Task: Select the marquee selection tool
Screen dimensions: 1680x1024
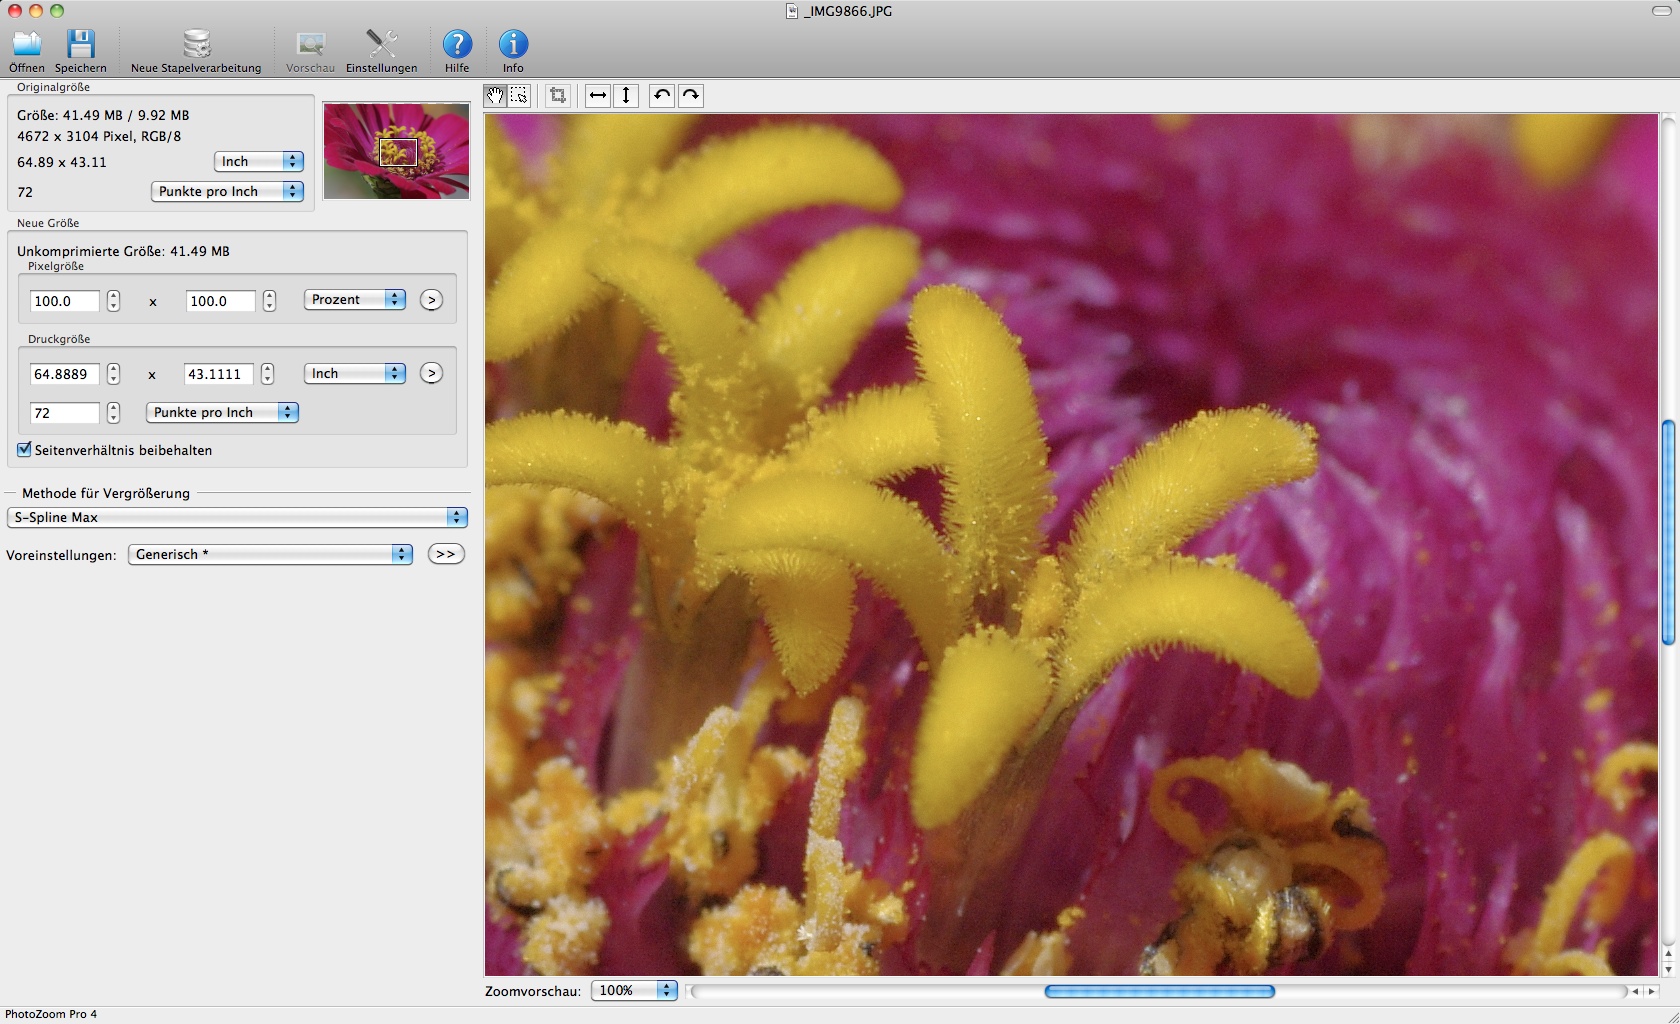Action: point(519,96)
